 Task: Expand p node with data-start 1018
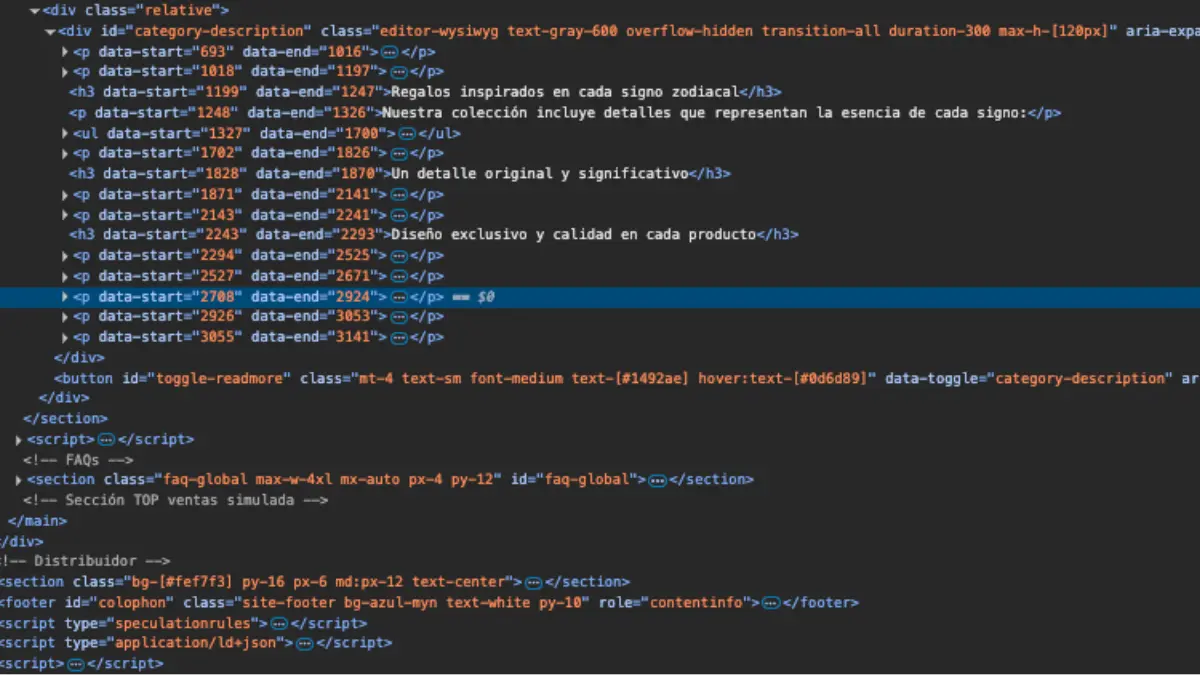point(65,72)
